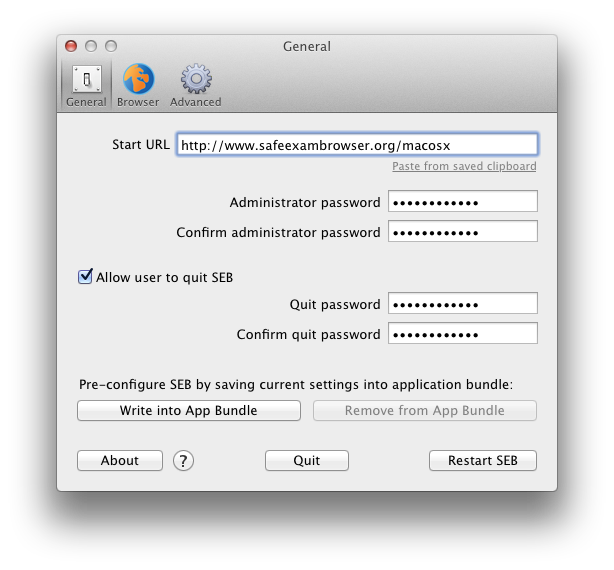Image resolution: width=614 pixels, height=570 pixels.
Task: Open the About dialog button
Action: coord(120,460)
